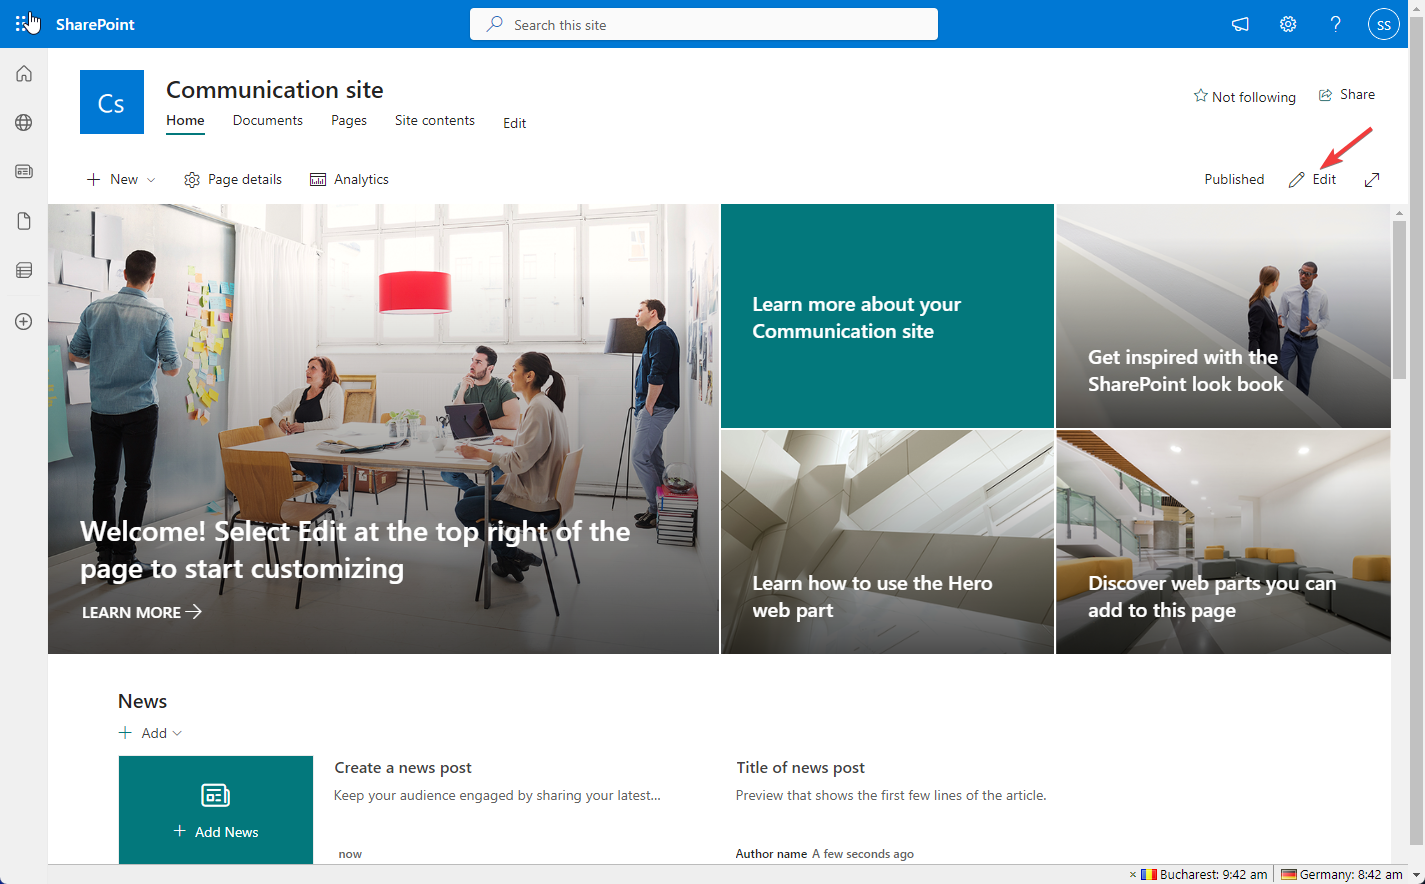Open the Title of news post link
The image size is (1425, 884).
point(800,768)
